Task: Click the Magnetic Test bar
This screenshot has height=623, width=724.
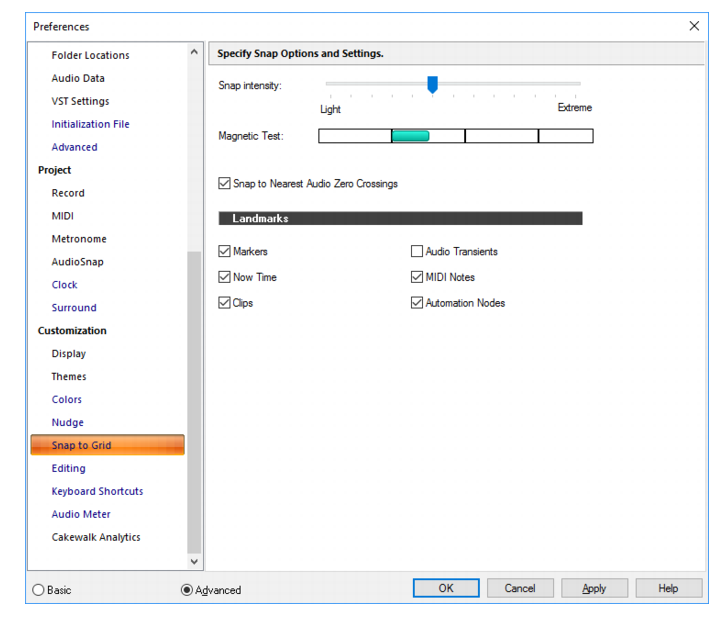Action: [x=456, y=136]
